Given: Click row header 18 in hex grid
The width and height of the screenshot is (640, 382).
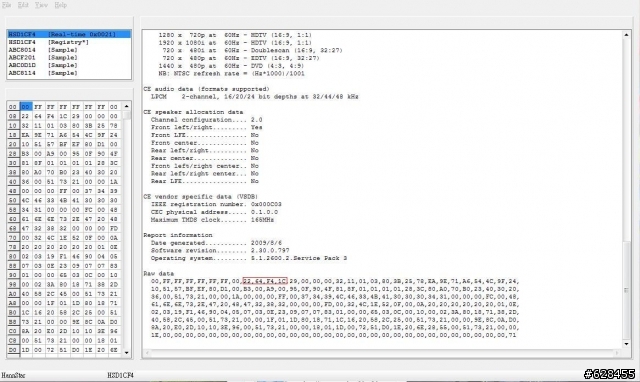Looking at the screenshot, I should coord(13,135).
